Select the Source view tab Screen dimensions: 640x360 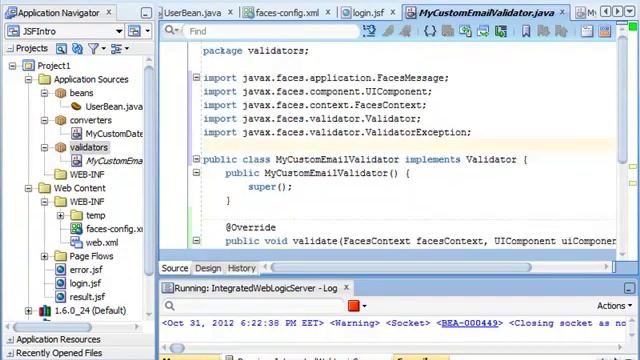[x=175, y=268]
